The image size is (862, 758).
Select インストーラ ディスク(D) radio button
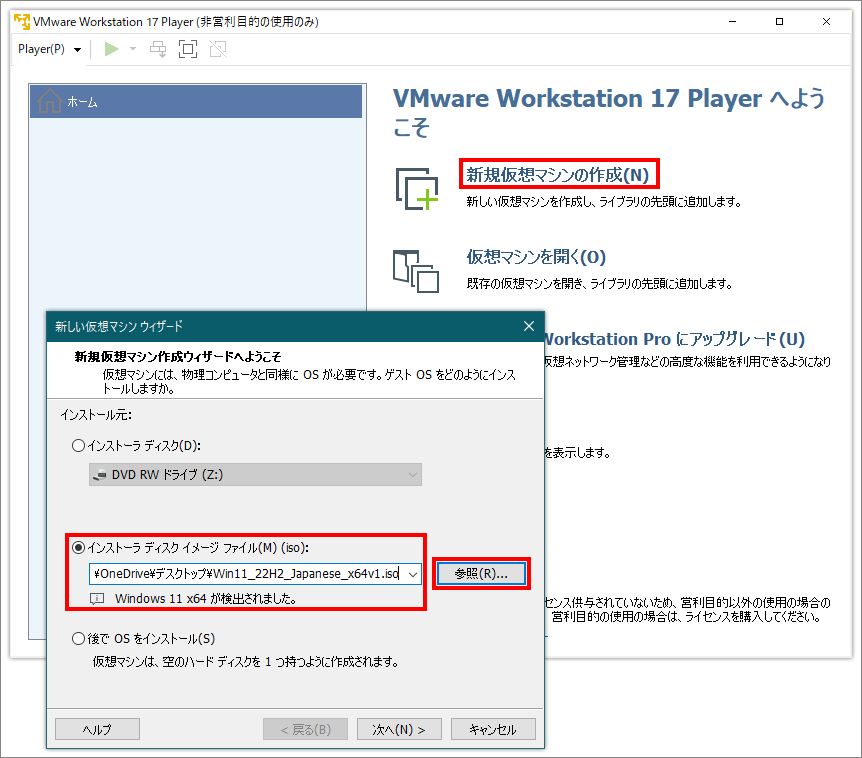(x=79, y=446)
